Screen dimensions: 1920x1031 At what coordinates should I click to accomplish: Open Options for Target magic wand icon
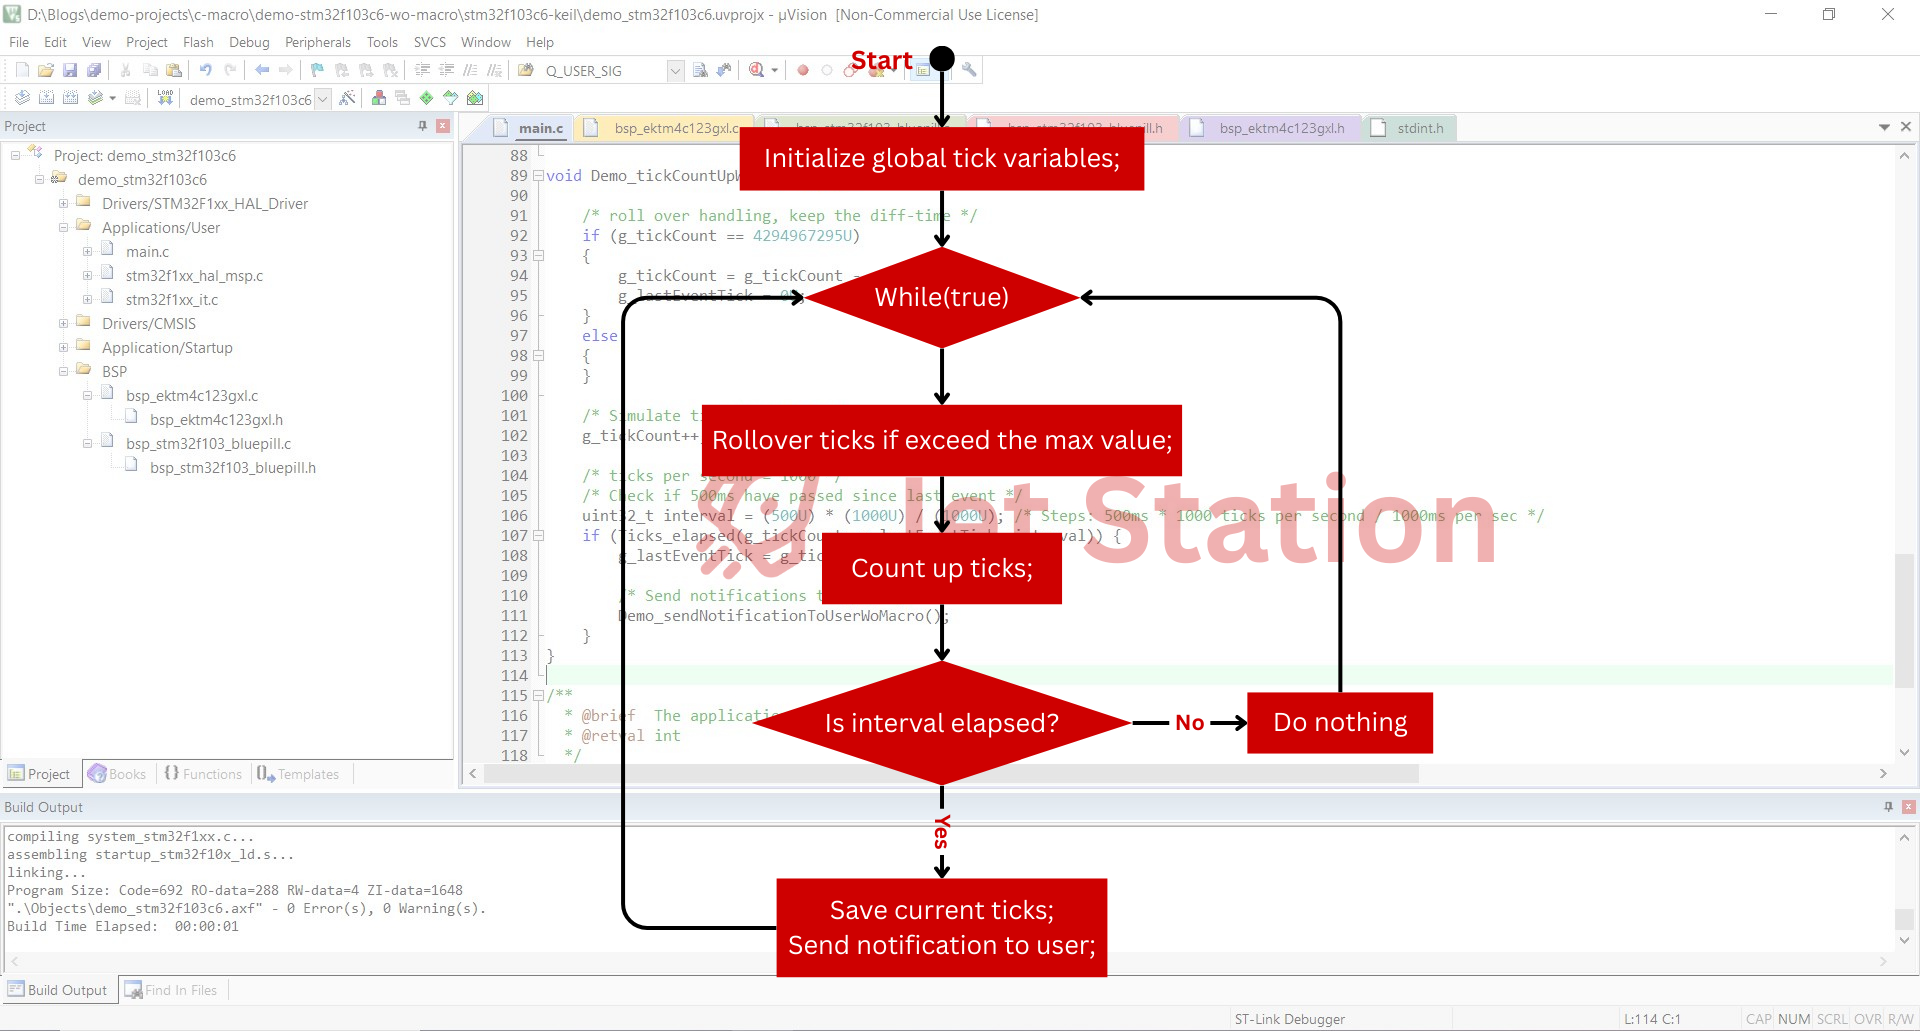(x=347, y=98)
